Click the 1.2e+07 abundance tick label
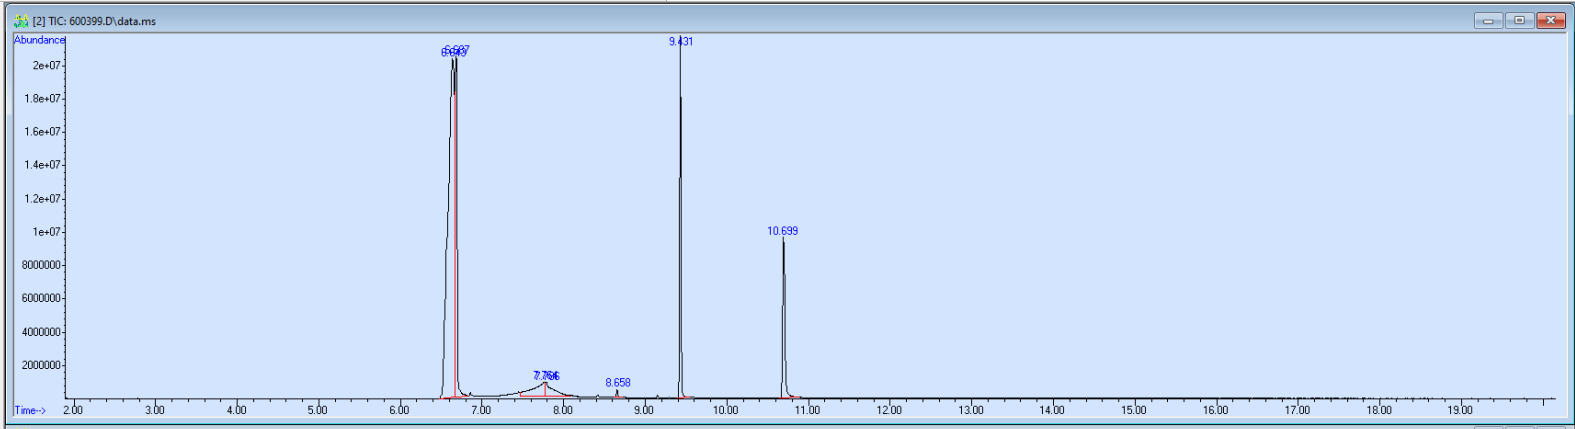Viewport: 1575px width, 429px height. pos(42,199)
